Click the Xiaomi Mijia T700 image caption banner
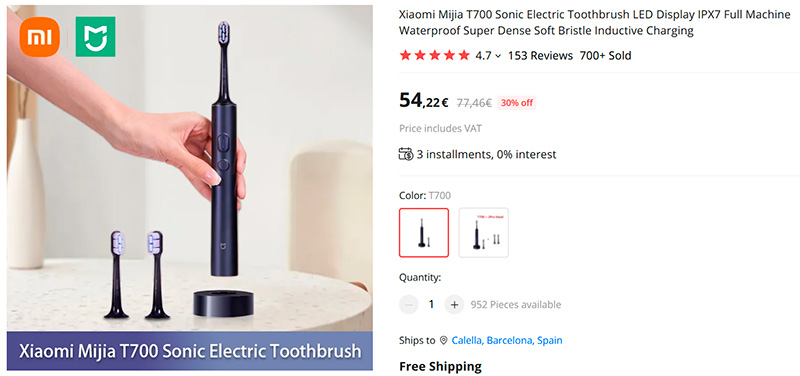Viewport: 800px width, 376px height. pos(189,351)
